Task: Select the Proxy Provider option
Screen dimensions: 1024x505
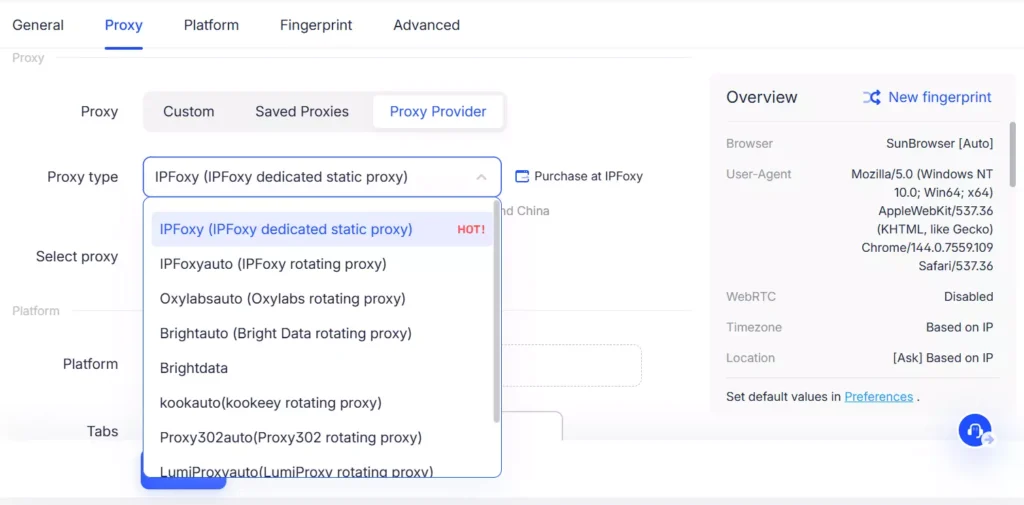Action: click(x=438, y=112)
